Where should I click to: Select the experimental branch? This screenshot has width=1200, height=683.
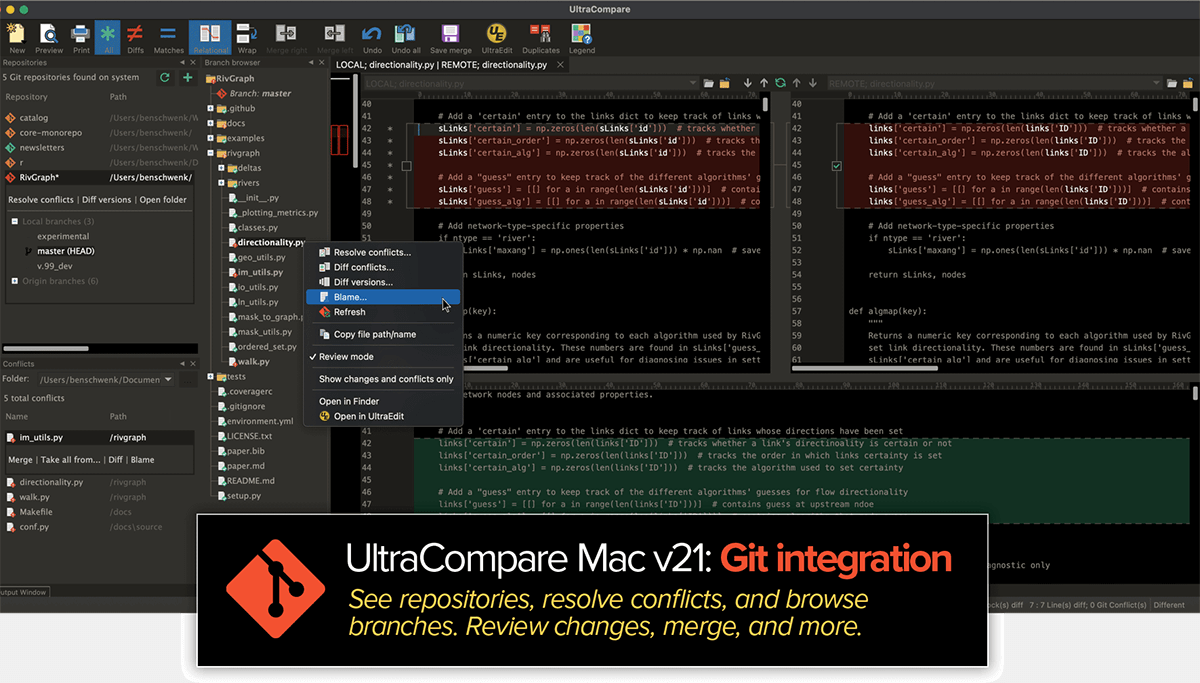pos(64,236)
